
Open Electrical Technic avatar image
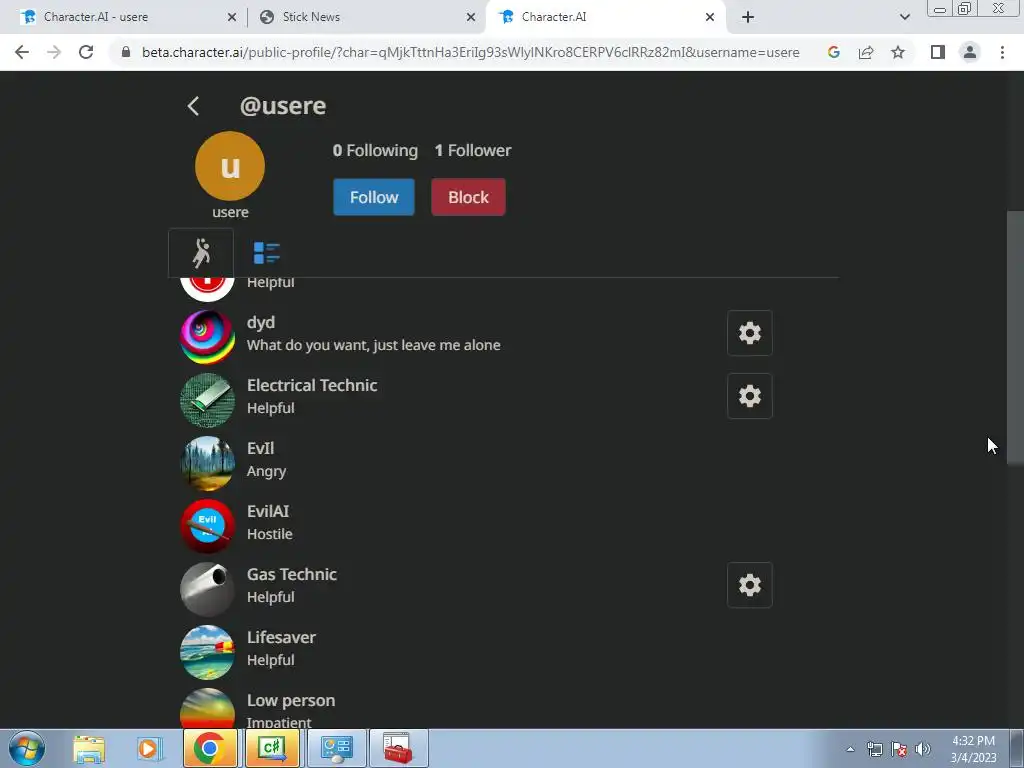tap(208, 400)
